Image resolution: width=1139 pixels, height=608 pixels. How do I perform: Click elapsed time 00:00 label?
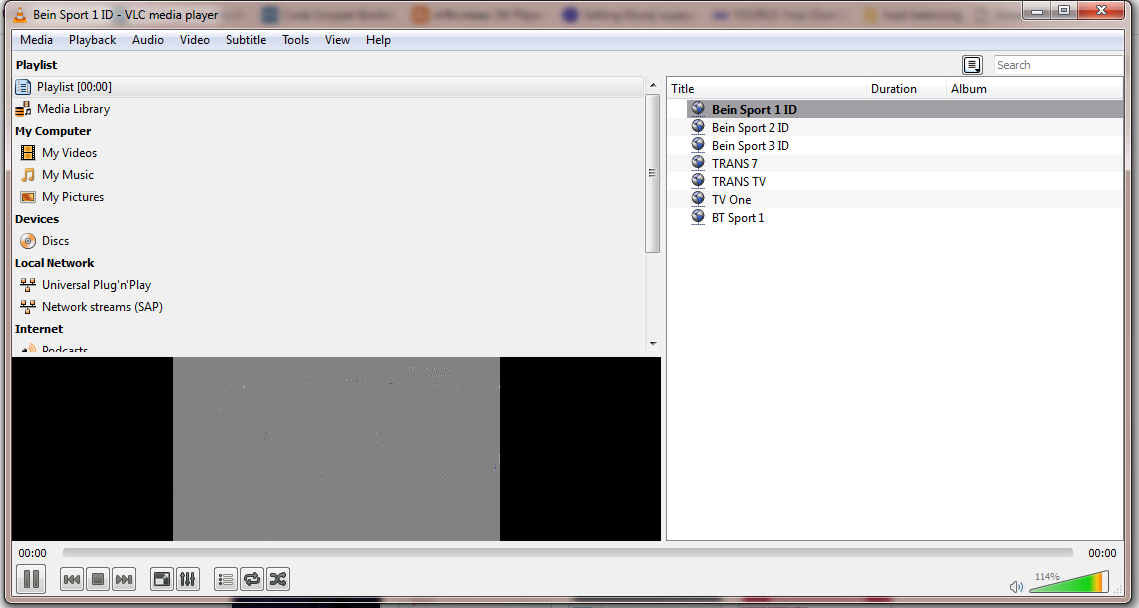(x=33, y=553)
